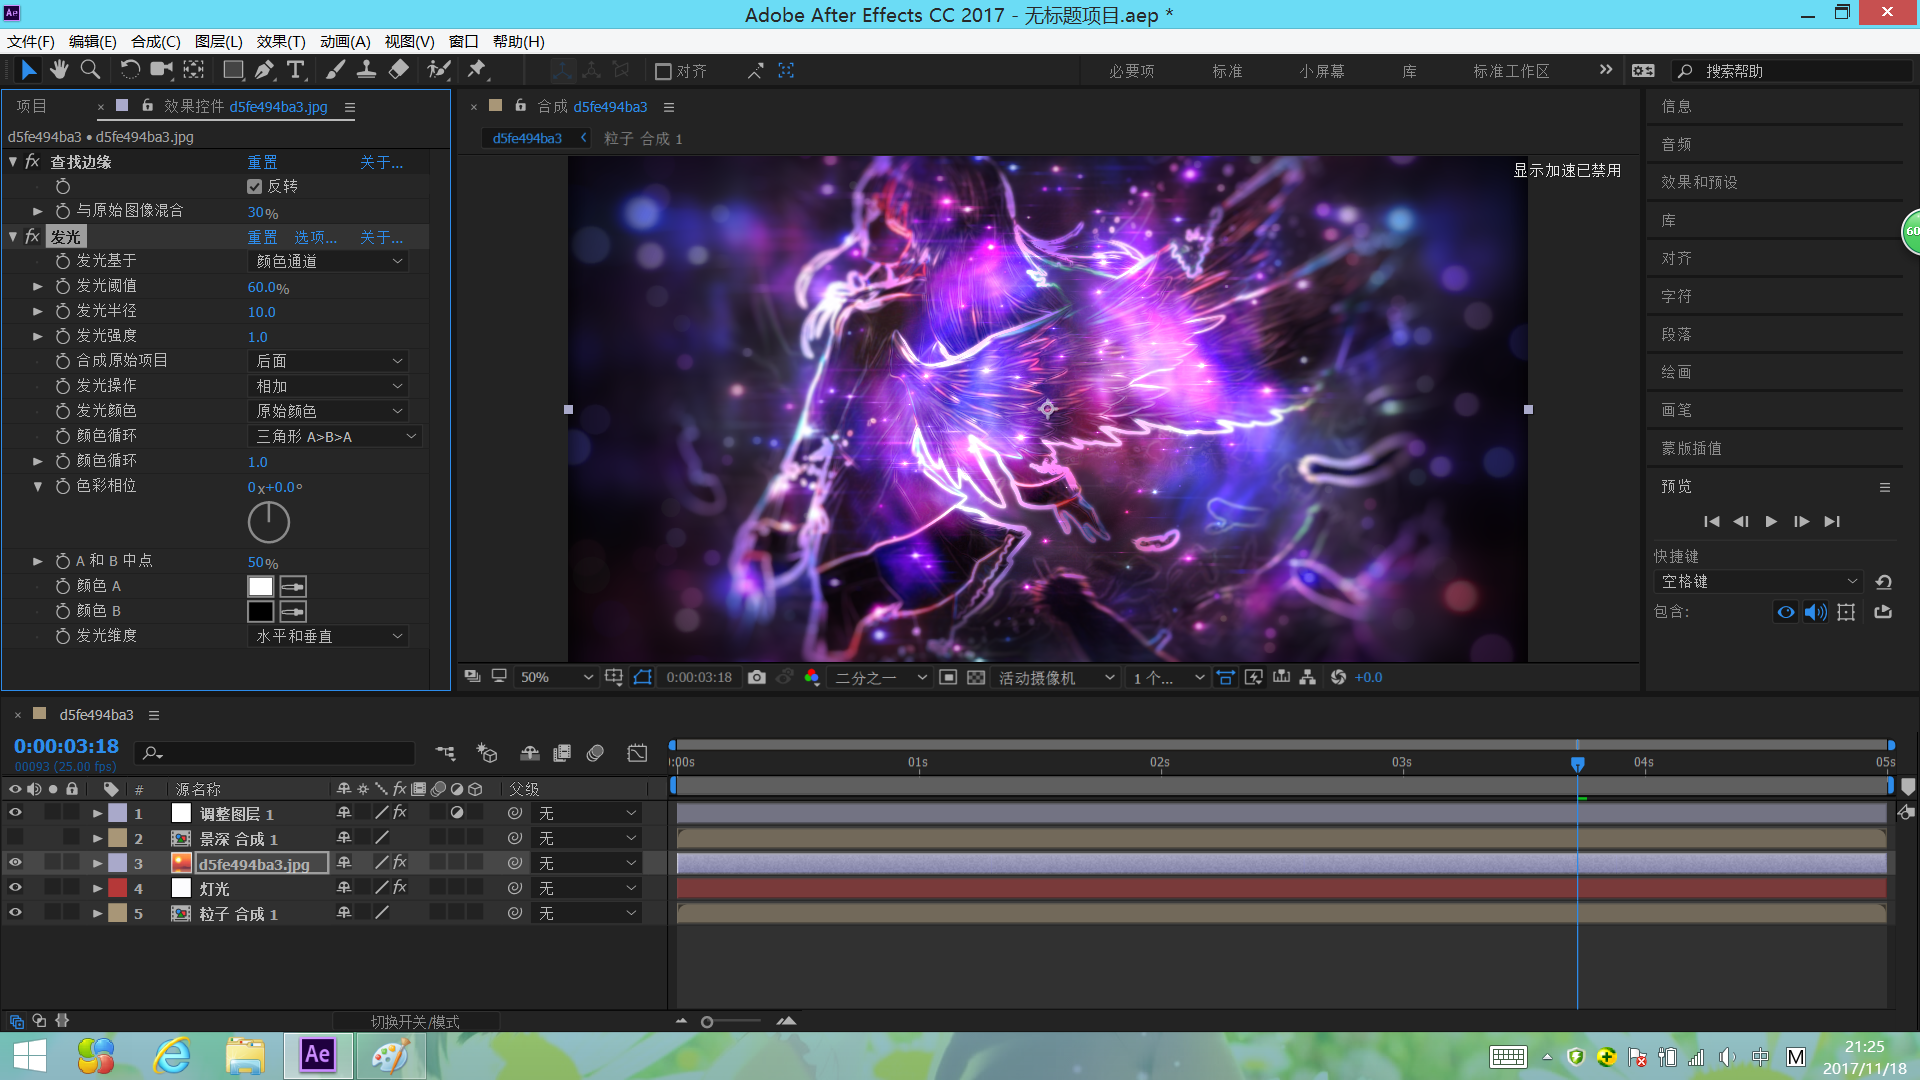The image size is (1920, 1080).
Task: Select the Roto Brush tool
Action: click(x=438, y=70)
